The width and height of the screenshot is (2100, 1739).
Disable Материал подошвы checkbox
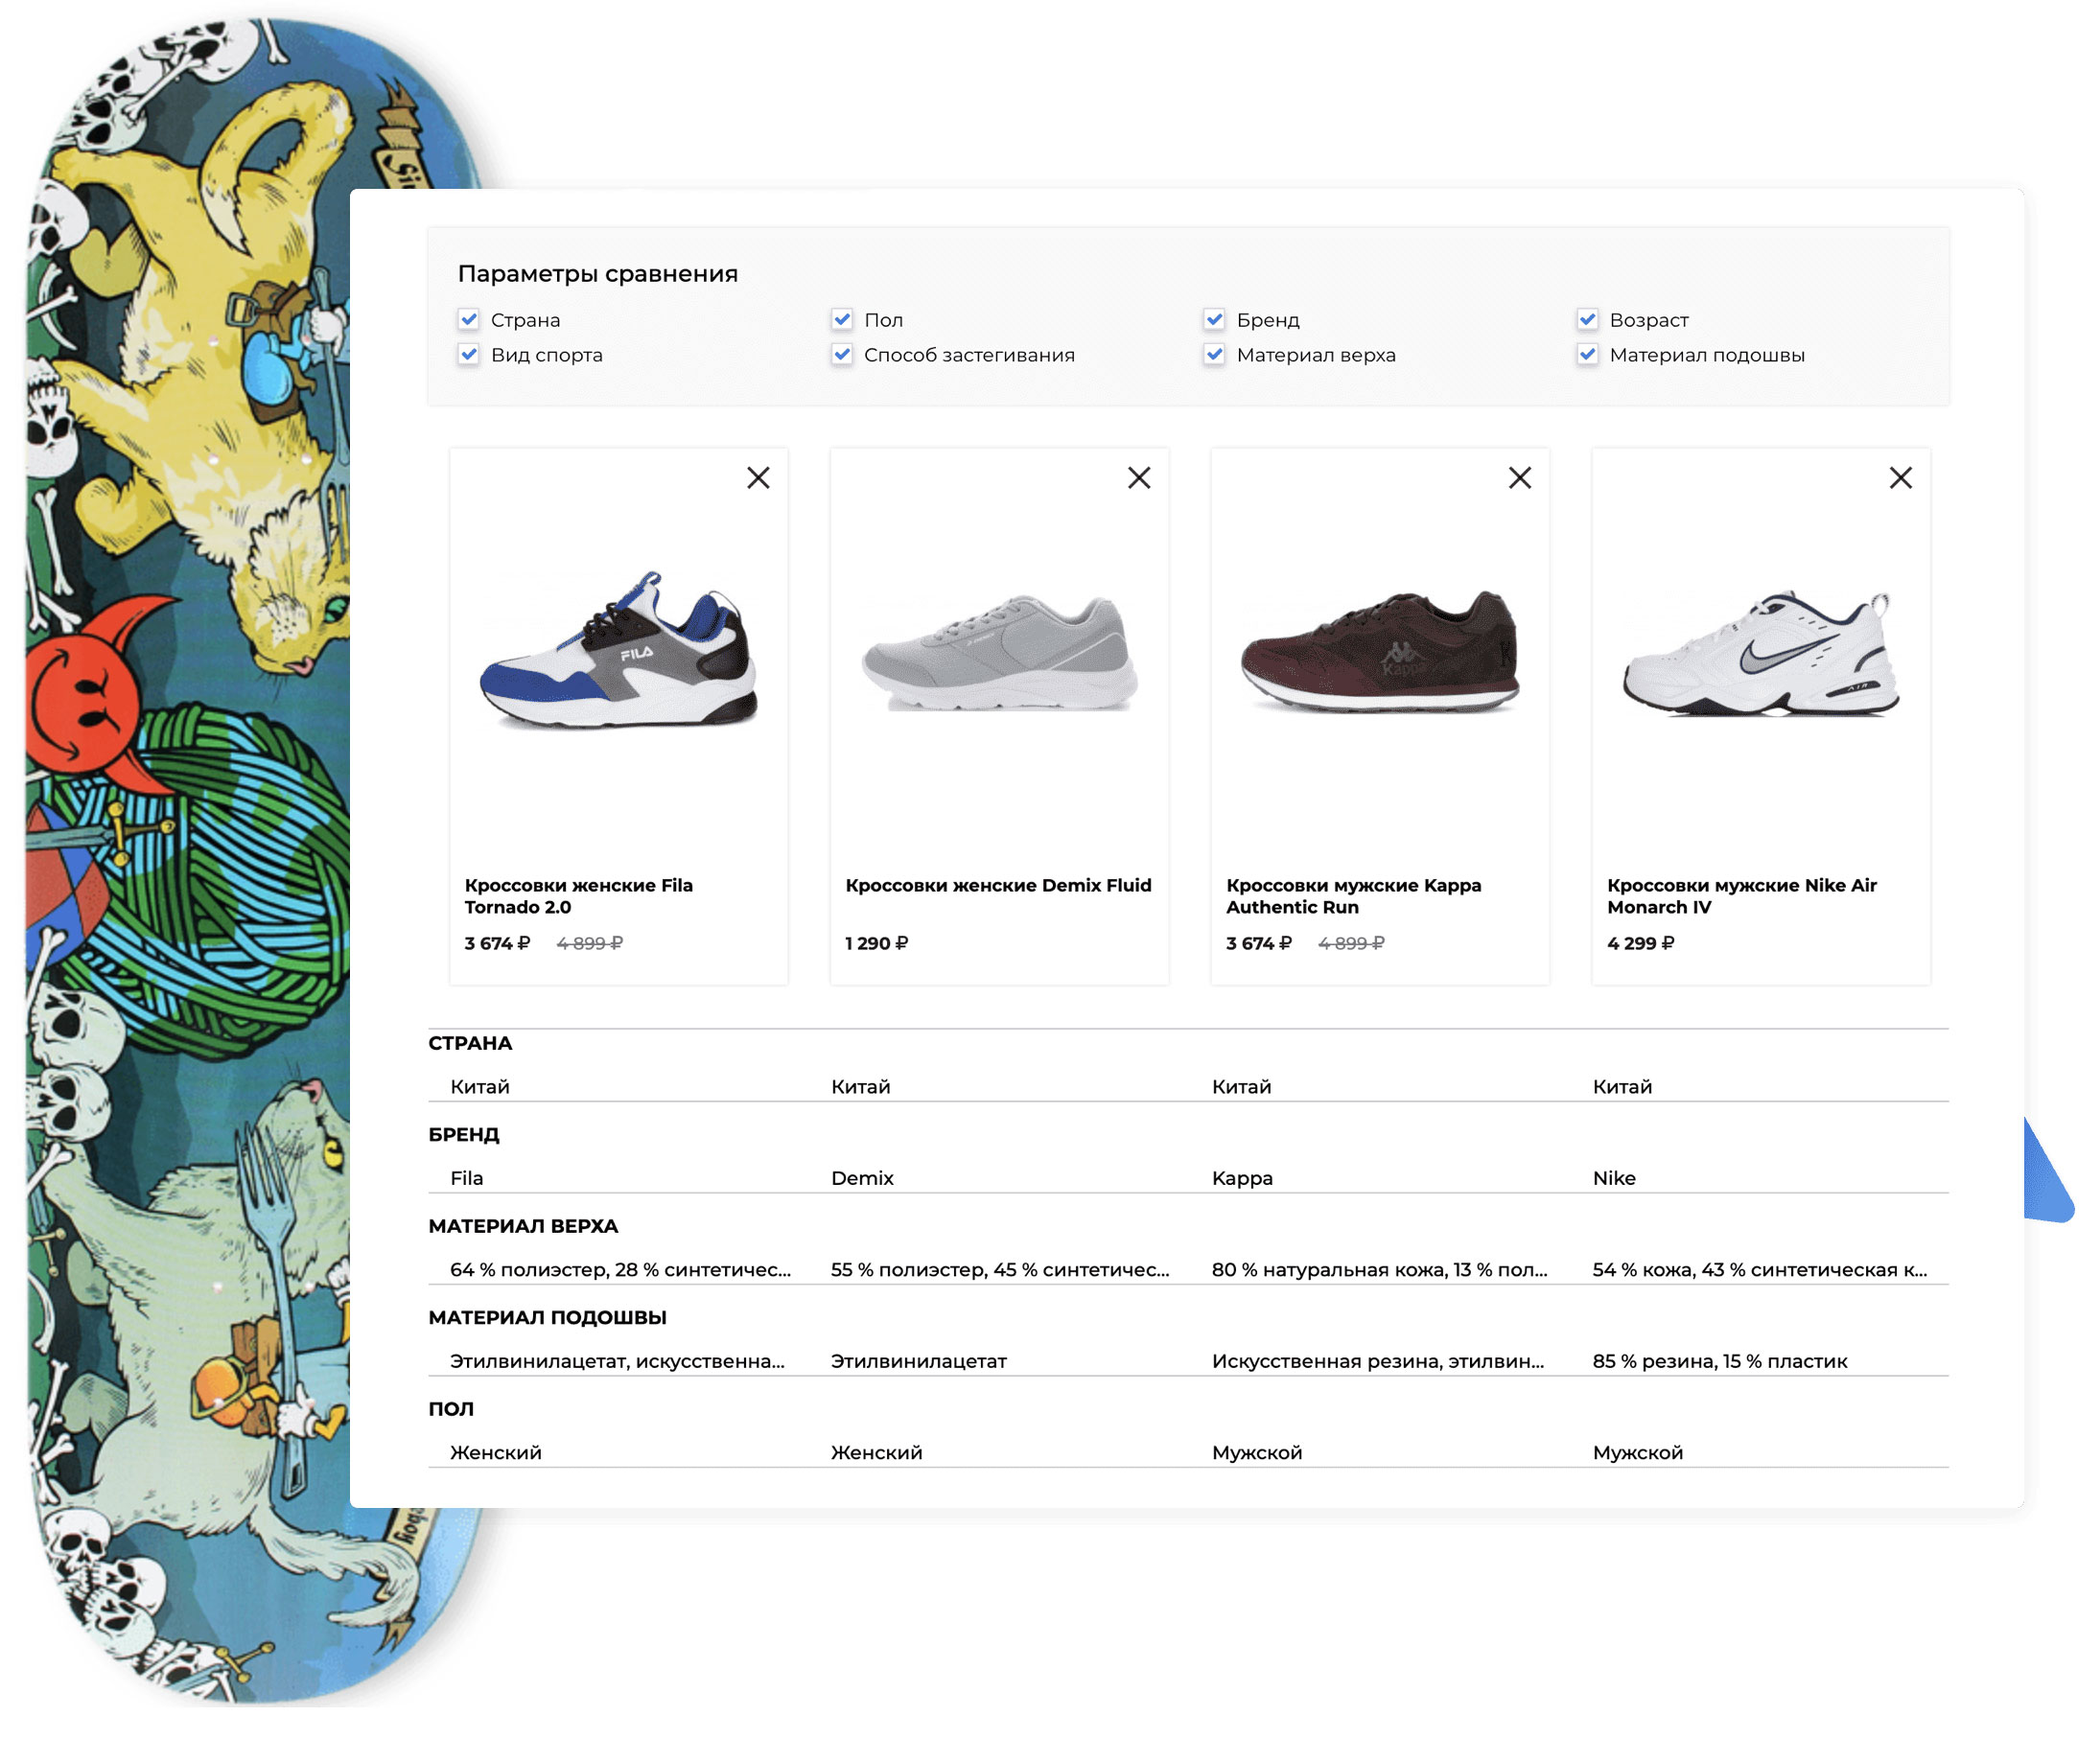click(1587, 355)
